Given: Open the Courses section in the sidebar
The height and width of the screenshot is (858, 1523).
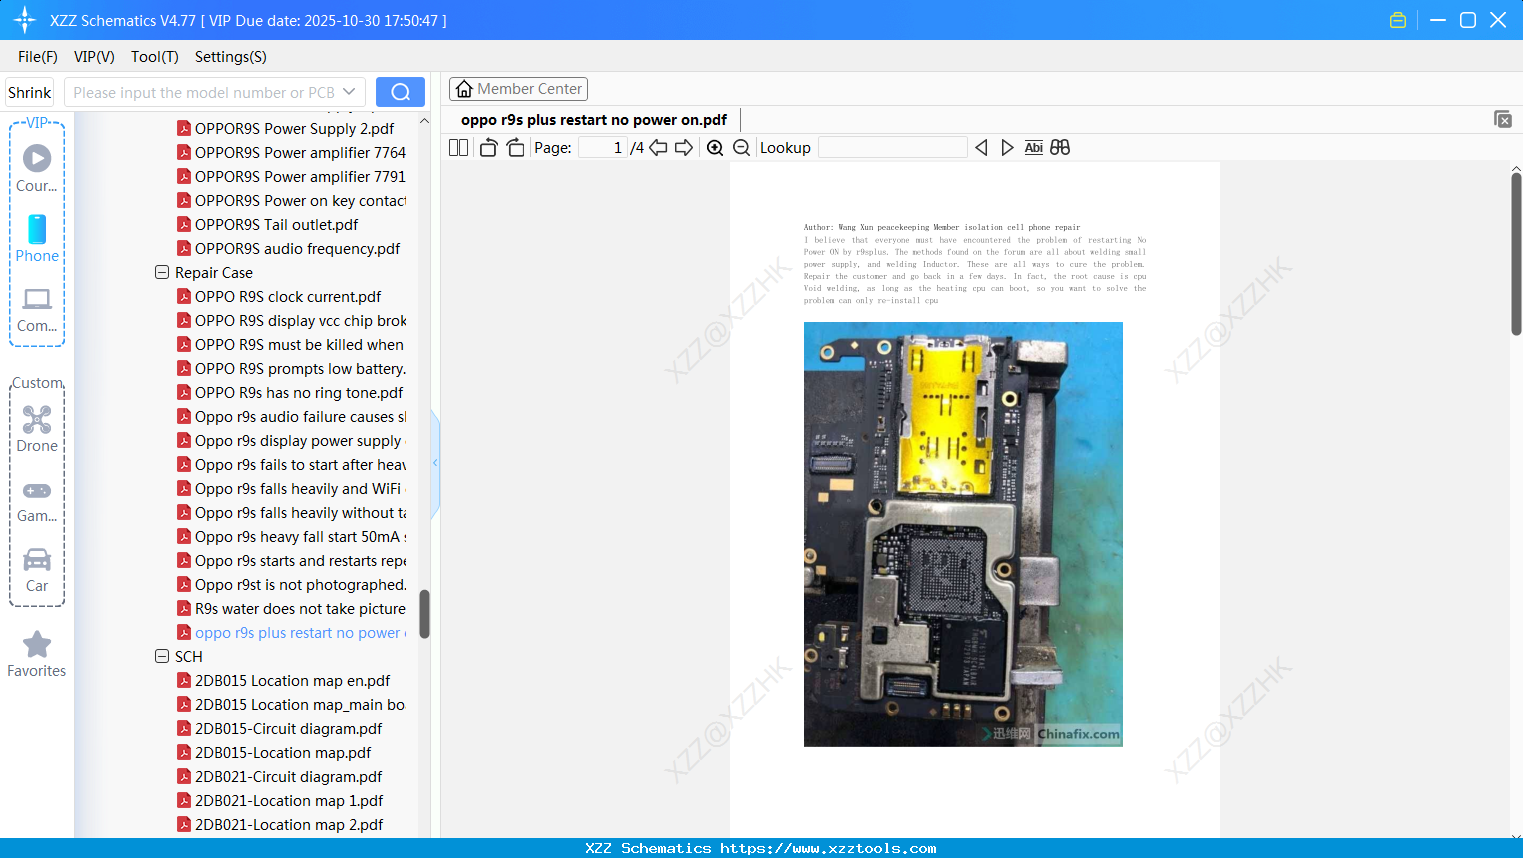Looking at the screenshot, I should (36, 166).
